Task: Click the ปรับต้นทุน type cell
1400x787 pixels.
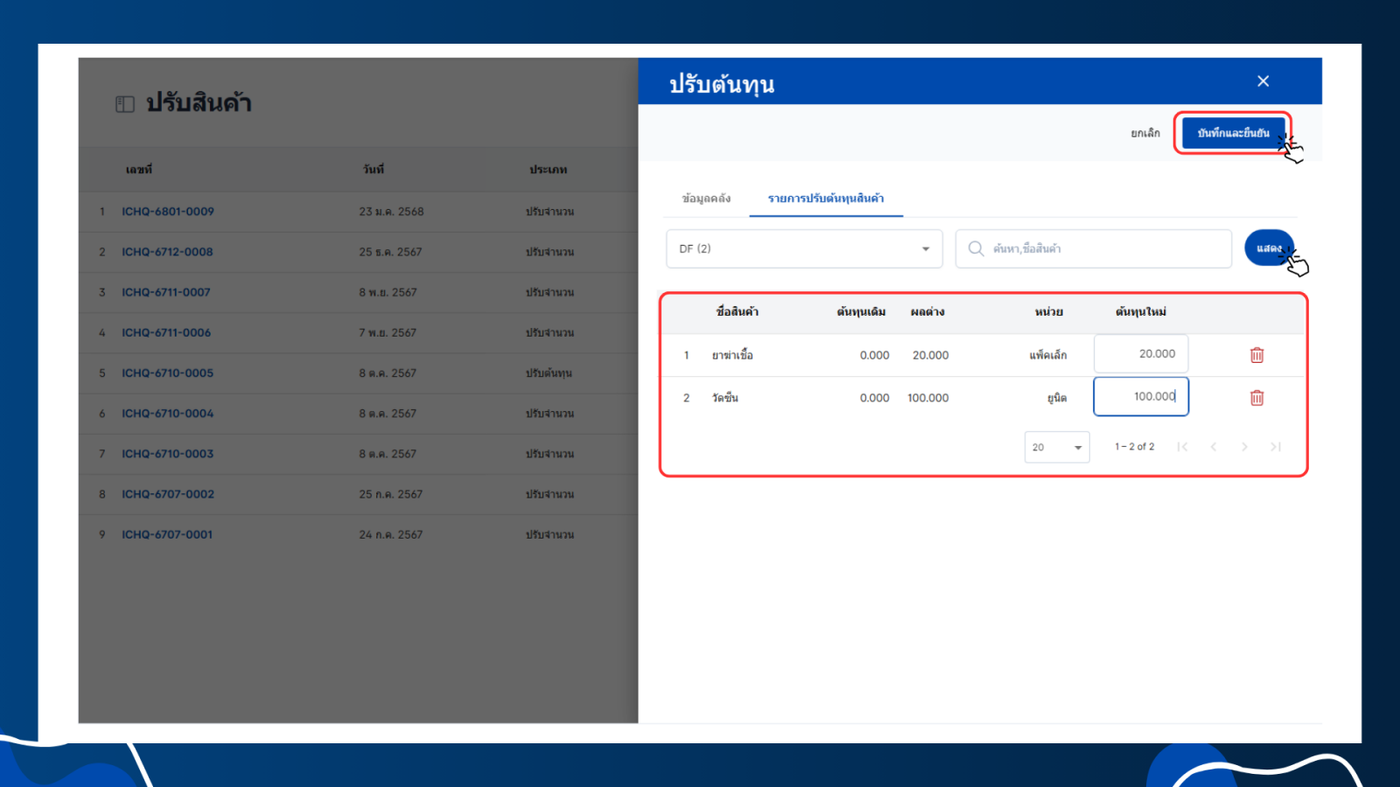Action: [x=549, y=373]
